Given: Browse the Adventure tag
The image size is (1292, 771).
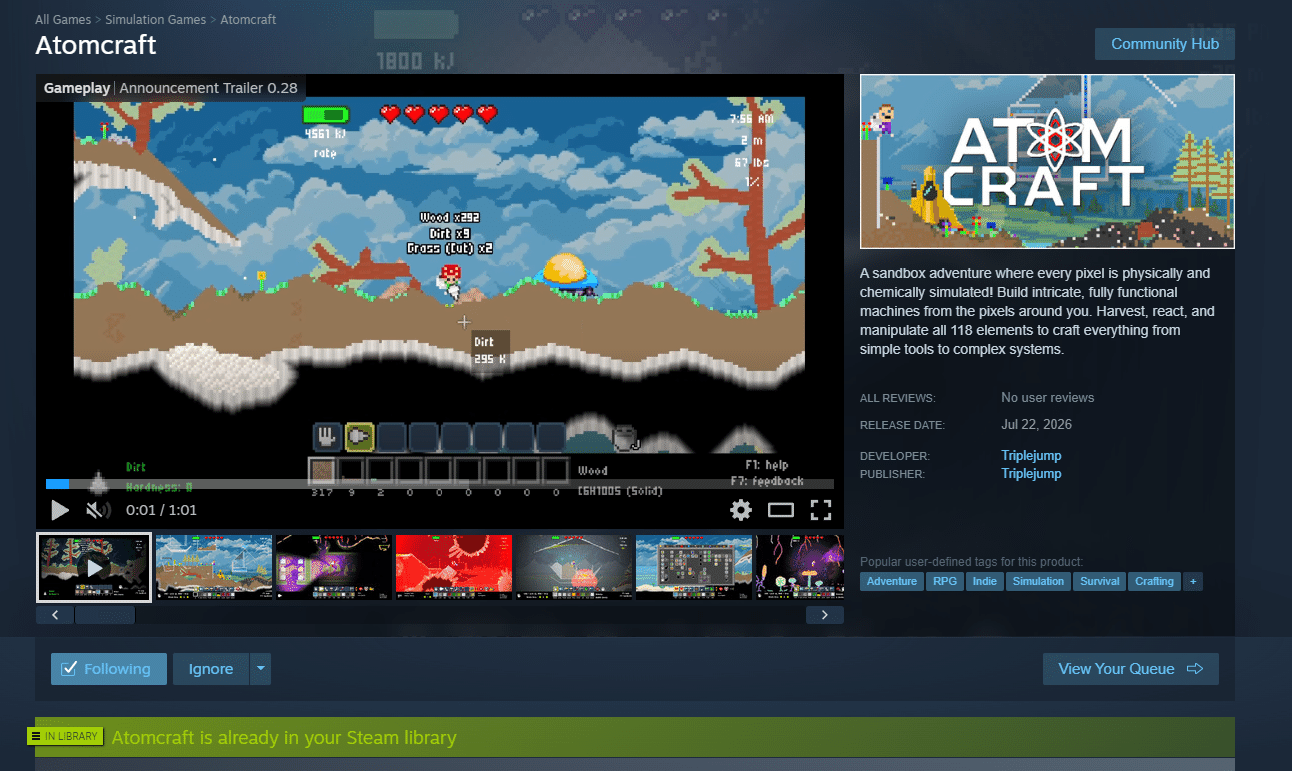Looking at the screenshot, I should 891,581.
